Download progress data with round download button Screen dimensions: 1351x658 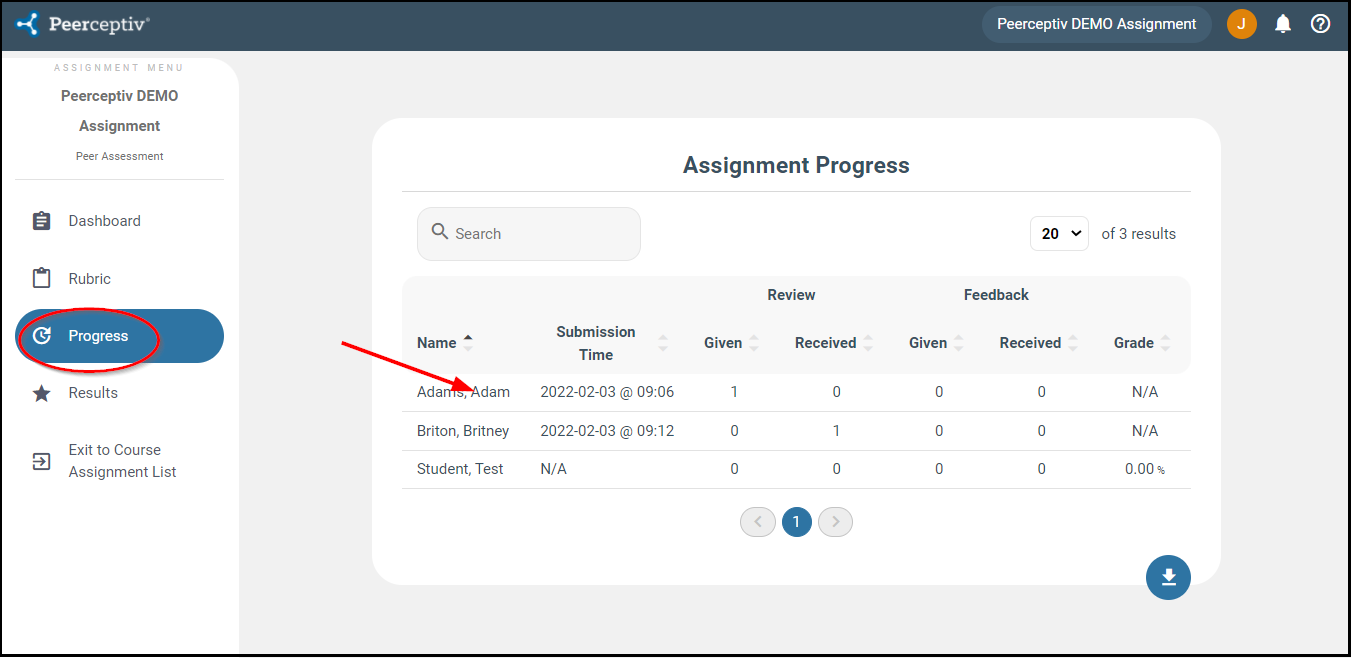pyautogui.click(x=1168, y=577)
